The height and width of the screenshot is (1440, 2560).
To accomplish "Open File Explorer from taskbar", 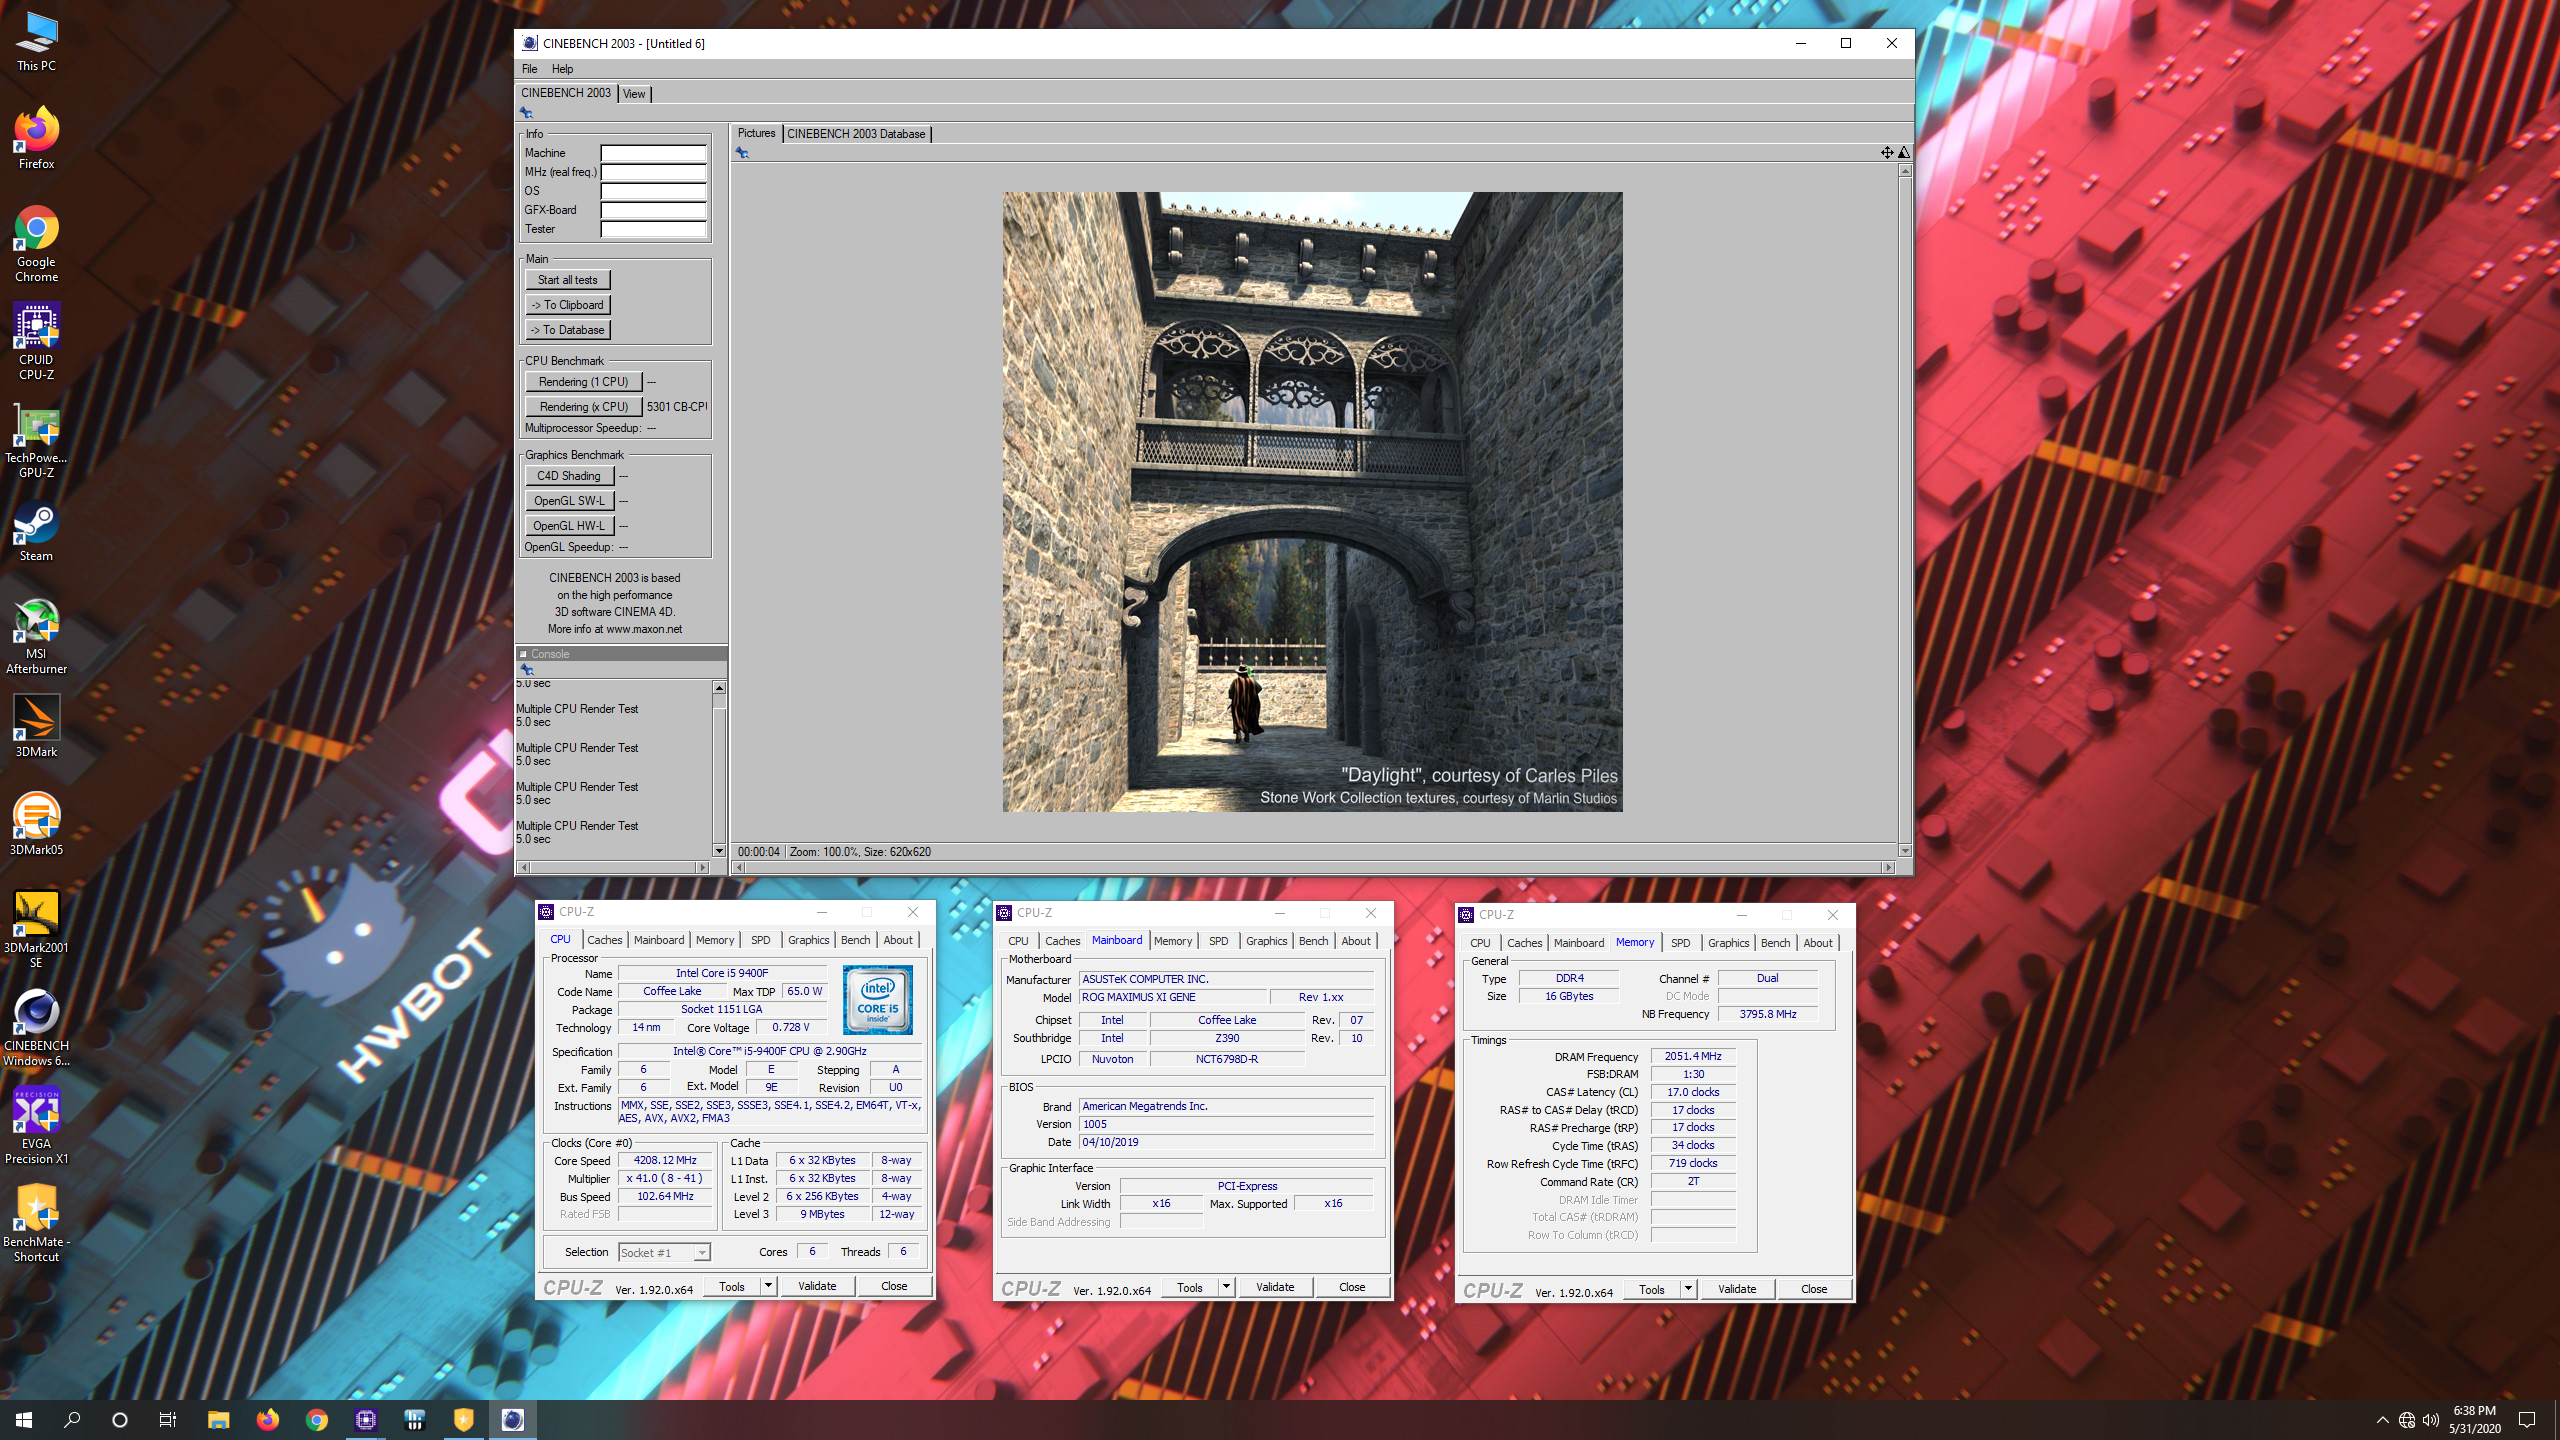I will (218, 1420).
